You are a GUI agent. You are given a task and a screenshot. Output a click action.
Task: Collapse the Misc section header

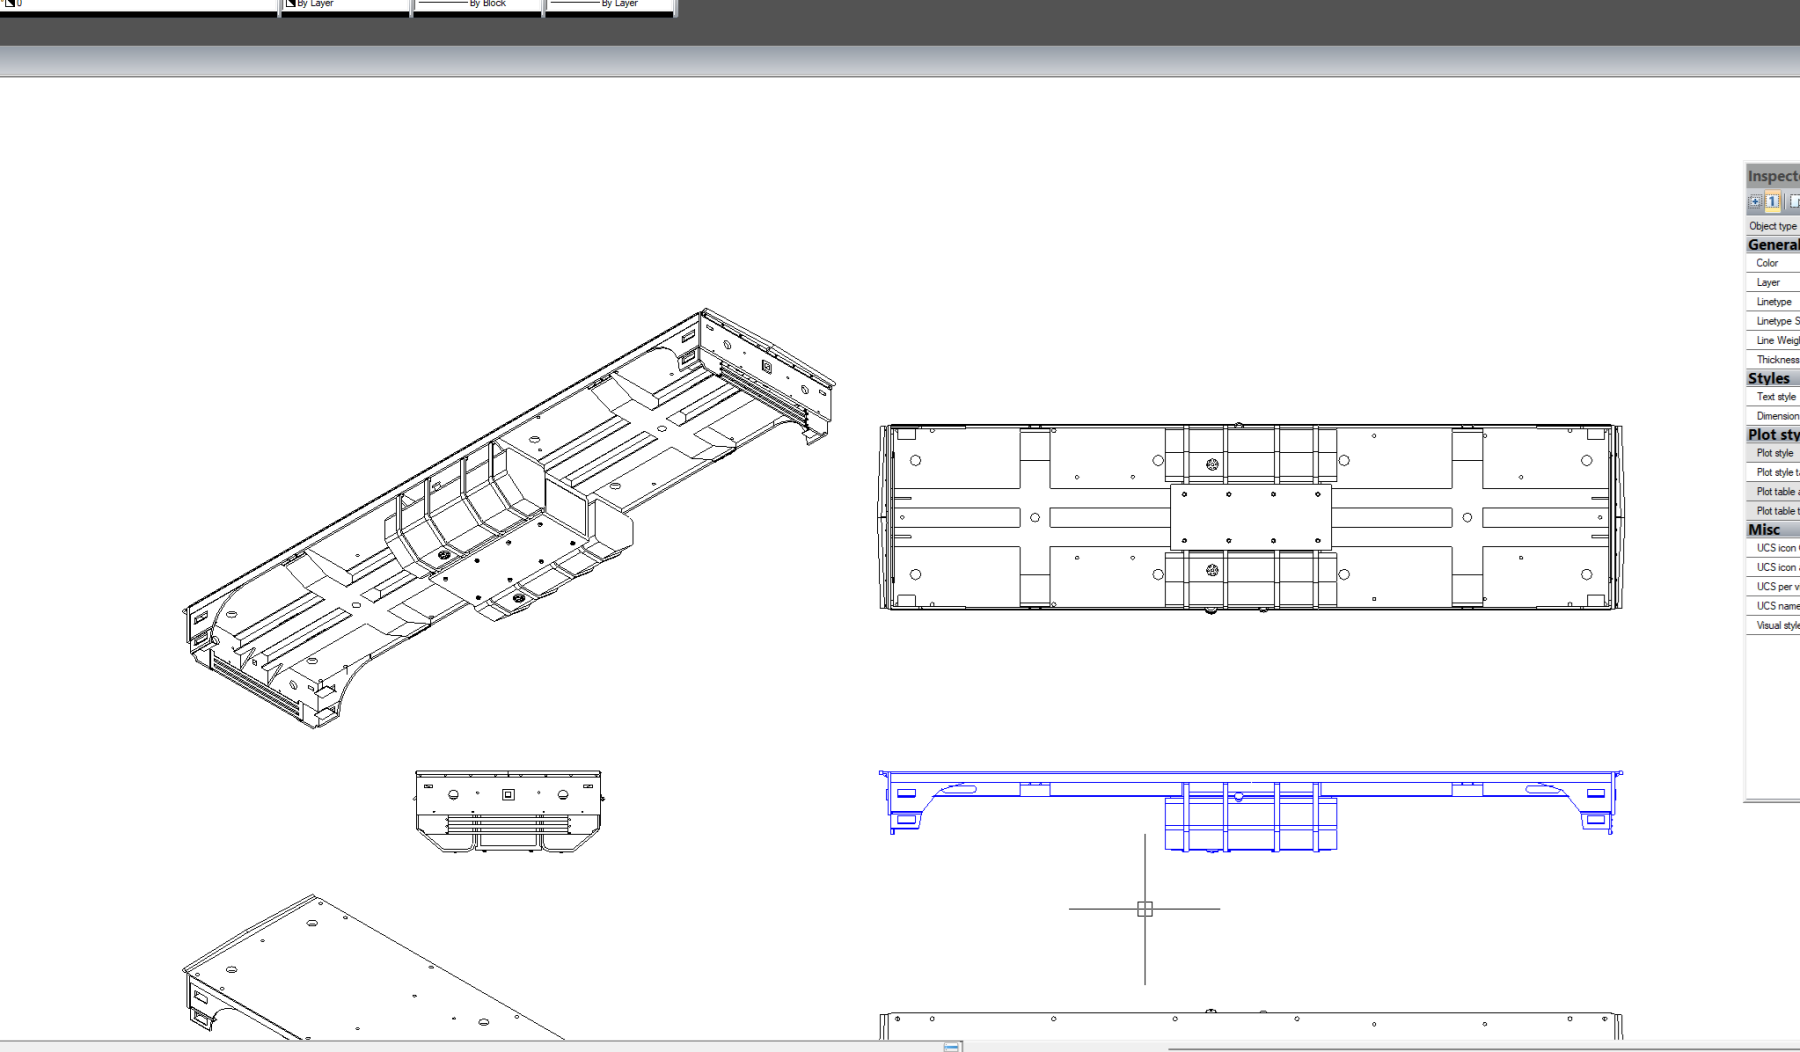pyautogui.click(x=1764, y=530)
